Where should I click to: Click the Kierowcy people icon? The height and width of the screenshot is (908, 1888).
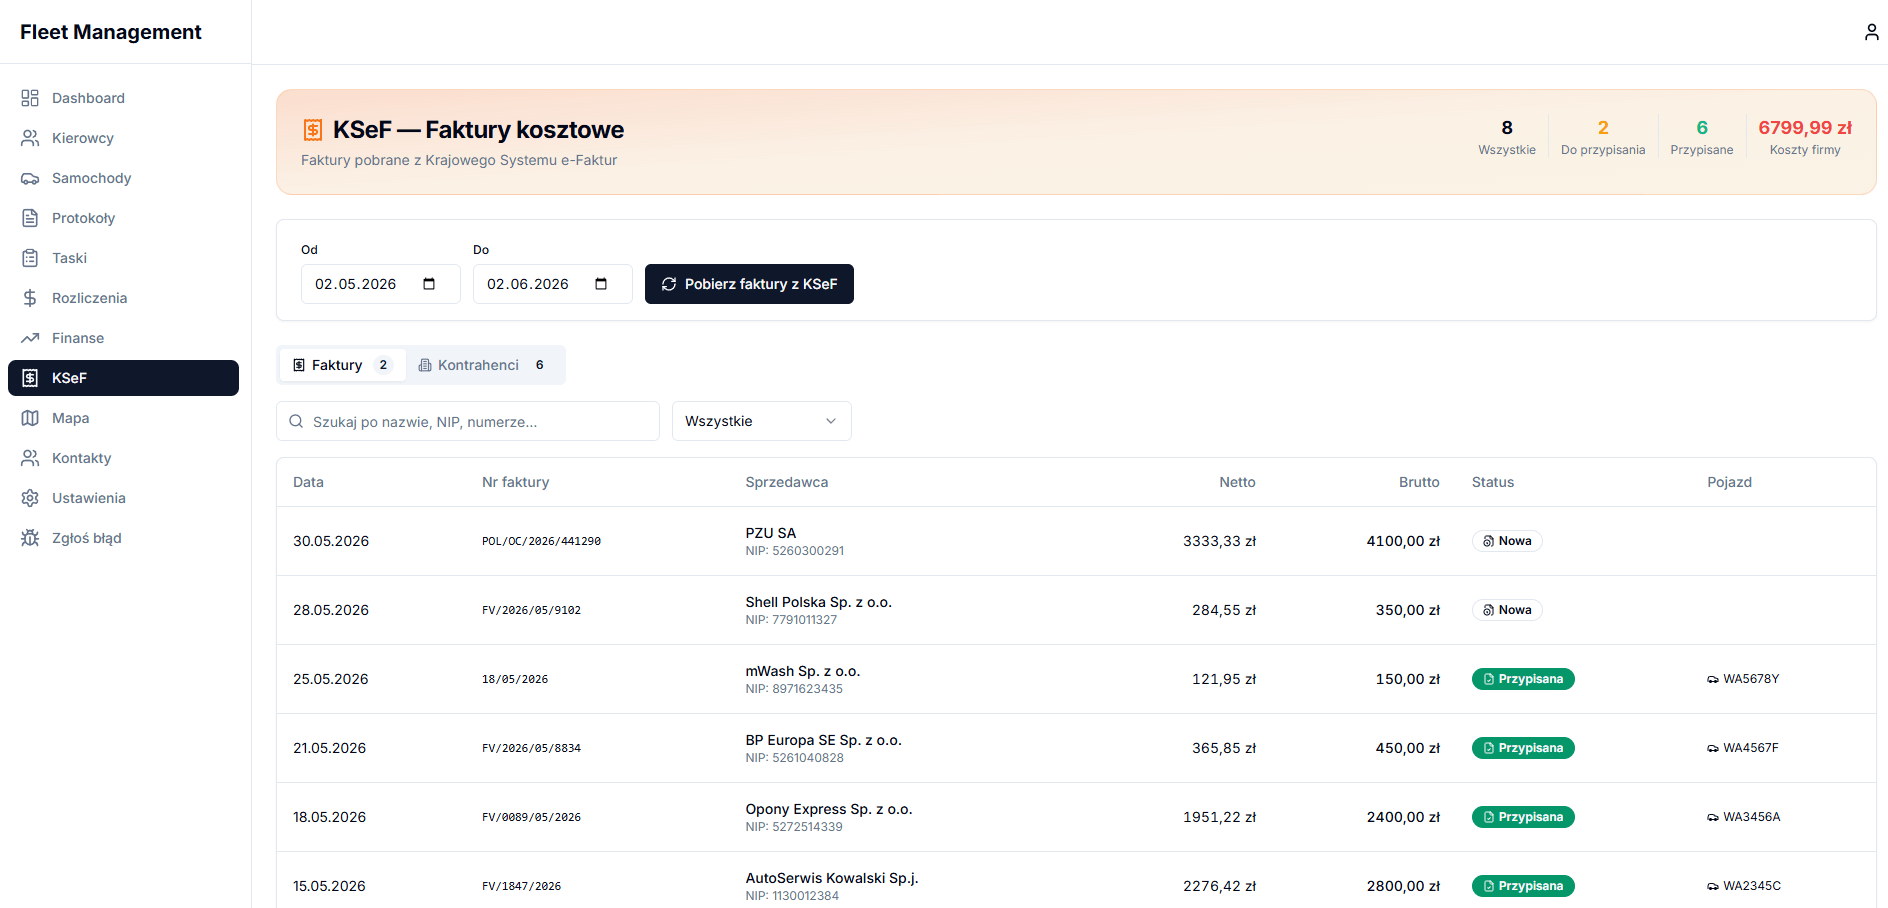point(30,138)
